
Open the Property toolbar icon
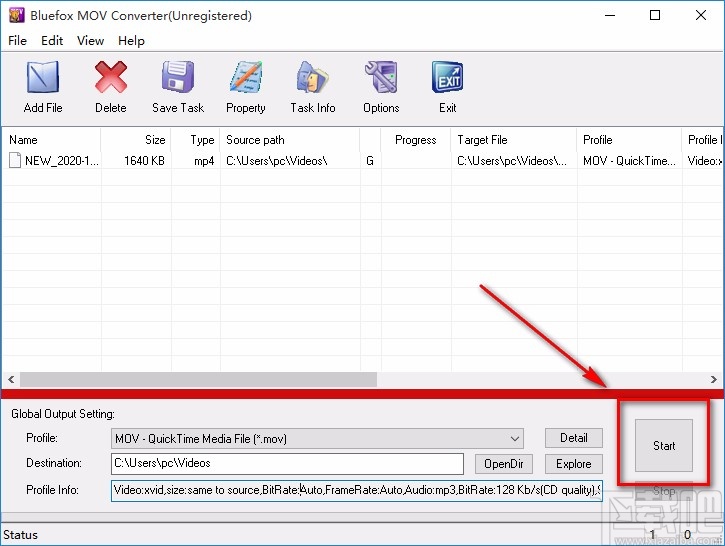tap(246, 78)
